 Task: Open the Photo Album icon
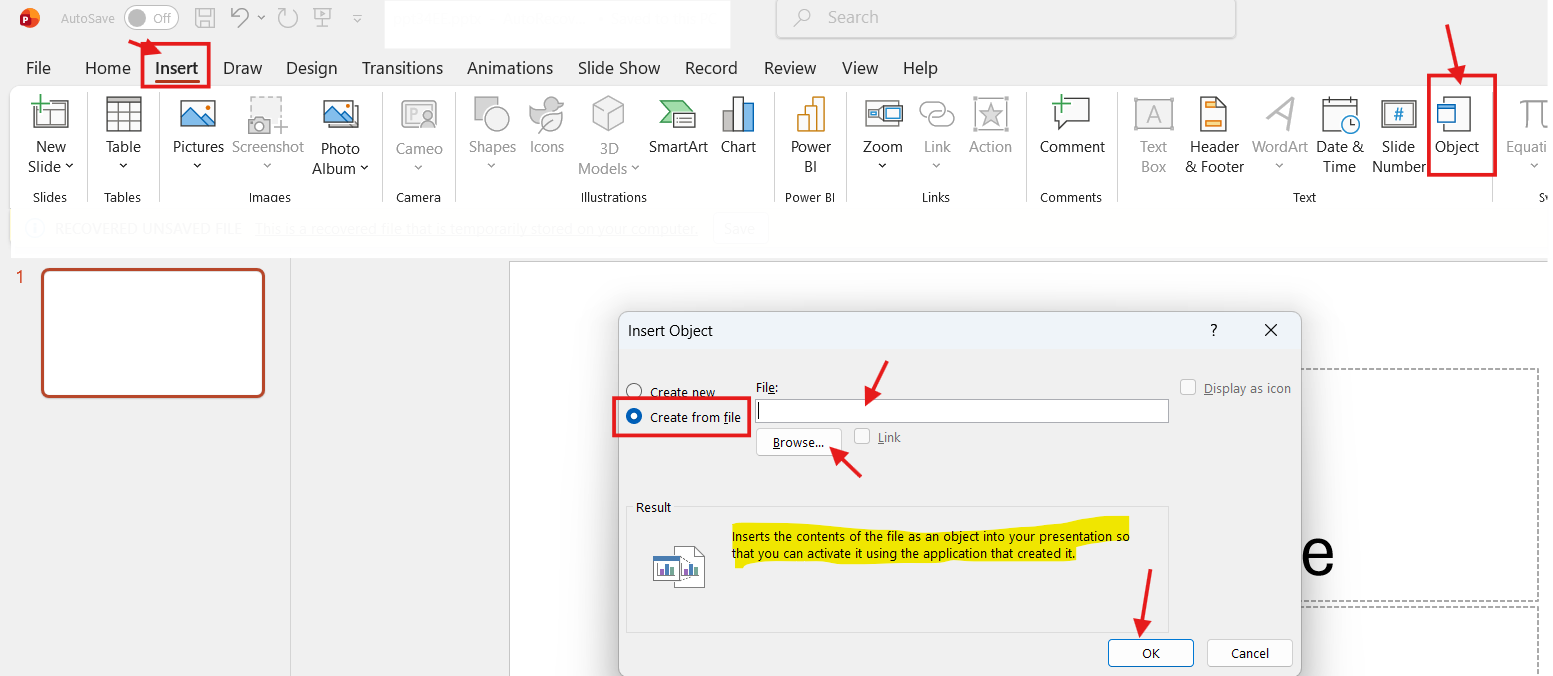coord(340,114)
